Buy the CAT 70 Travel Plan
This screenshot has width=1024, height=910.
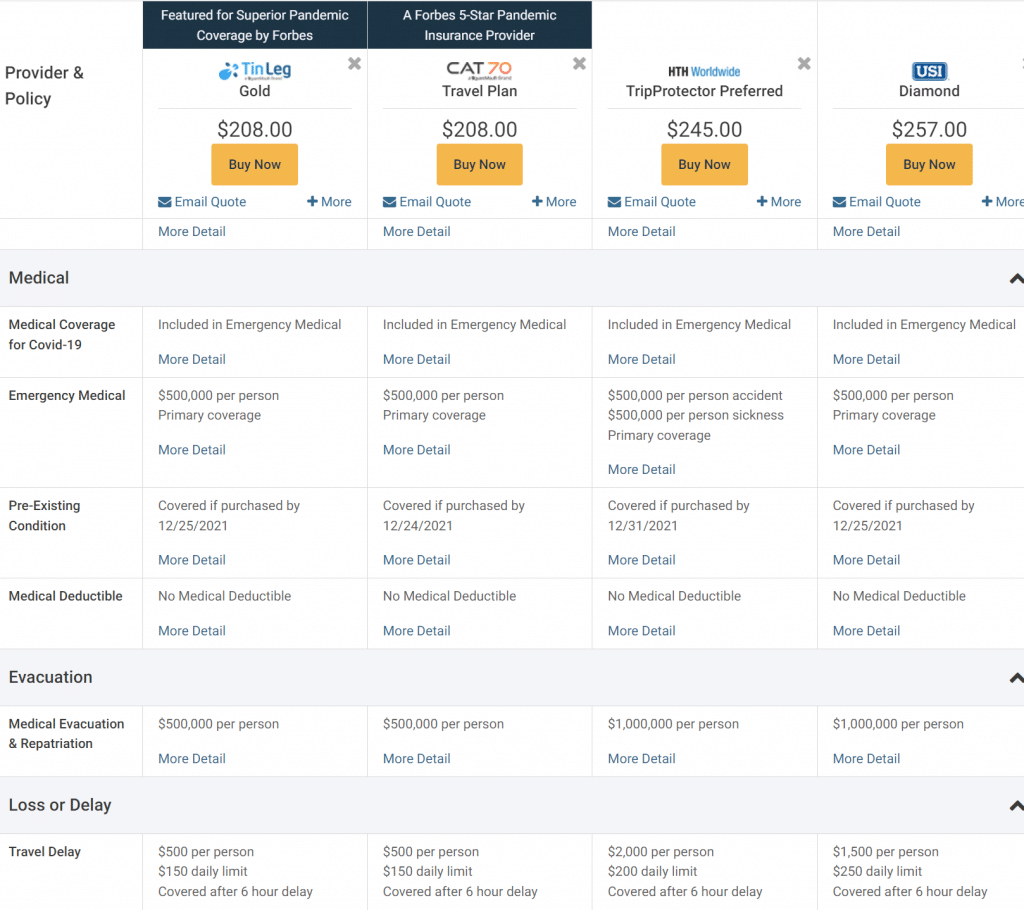point(479,165)
